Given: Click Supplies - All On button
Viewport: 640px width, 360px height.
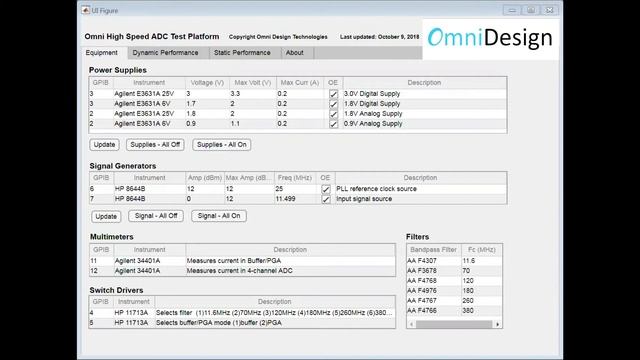Looking at the screenshot, I should [x=222, y=144].
